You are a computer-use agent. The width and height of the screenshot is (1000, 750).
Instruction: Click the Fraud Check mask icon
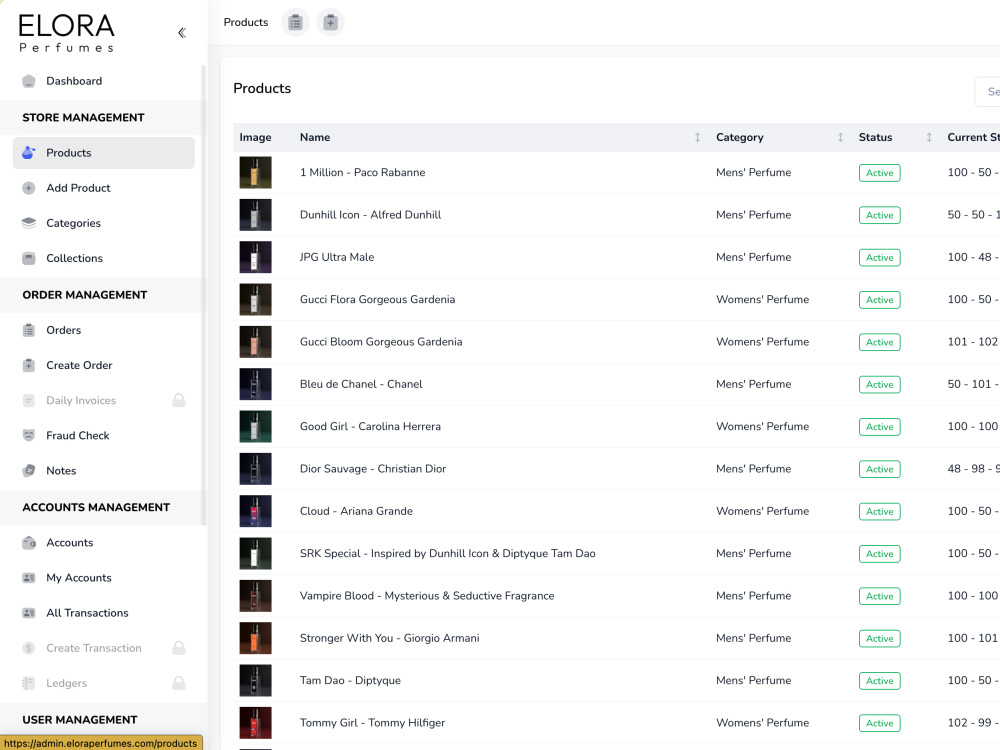click(x=29, y=436)
